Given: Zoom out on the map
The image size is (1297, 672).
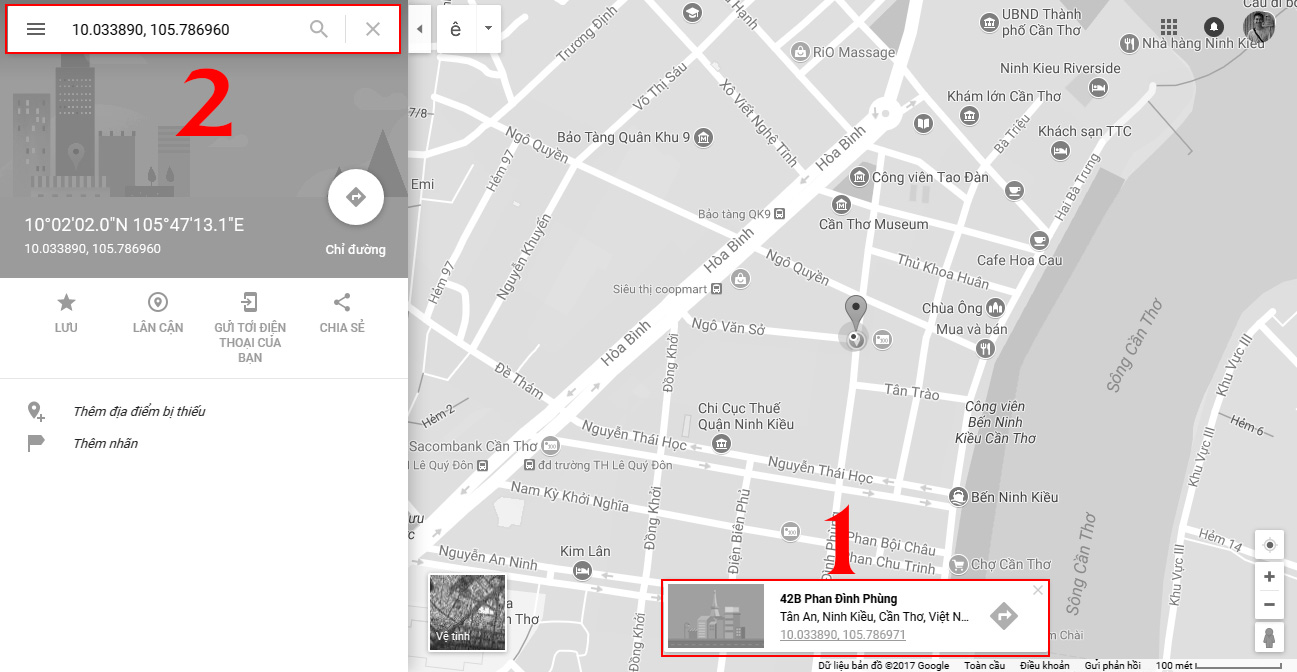Looking at the screenshot, I should point(1269,604).
